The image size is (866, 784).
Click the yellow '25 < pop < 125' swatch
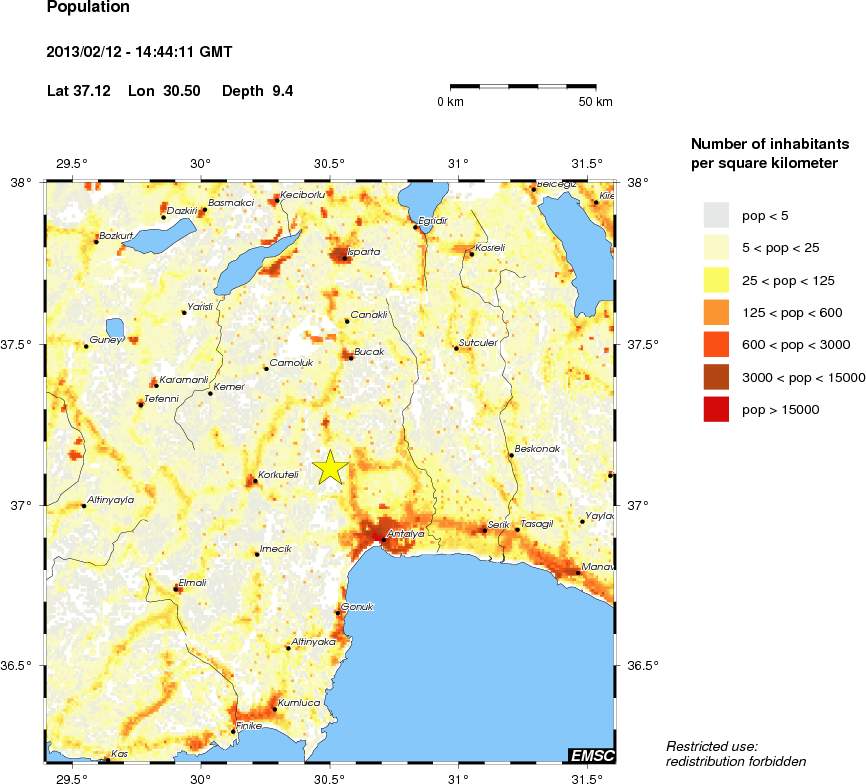[716, 280]
